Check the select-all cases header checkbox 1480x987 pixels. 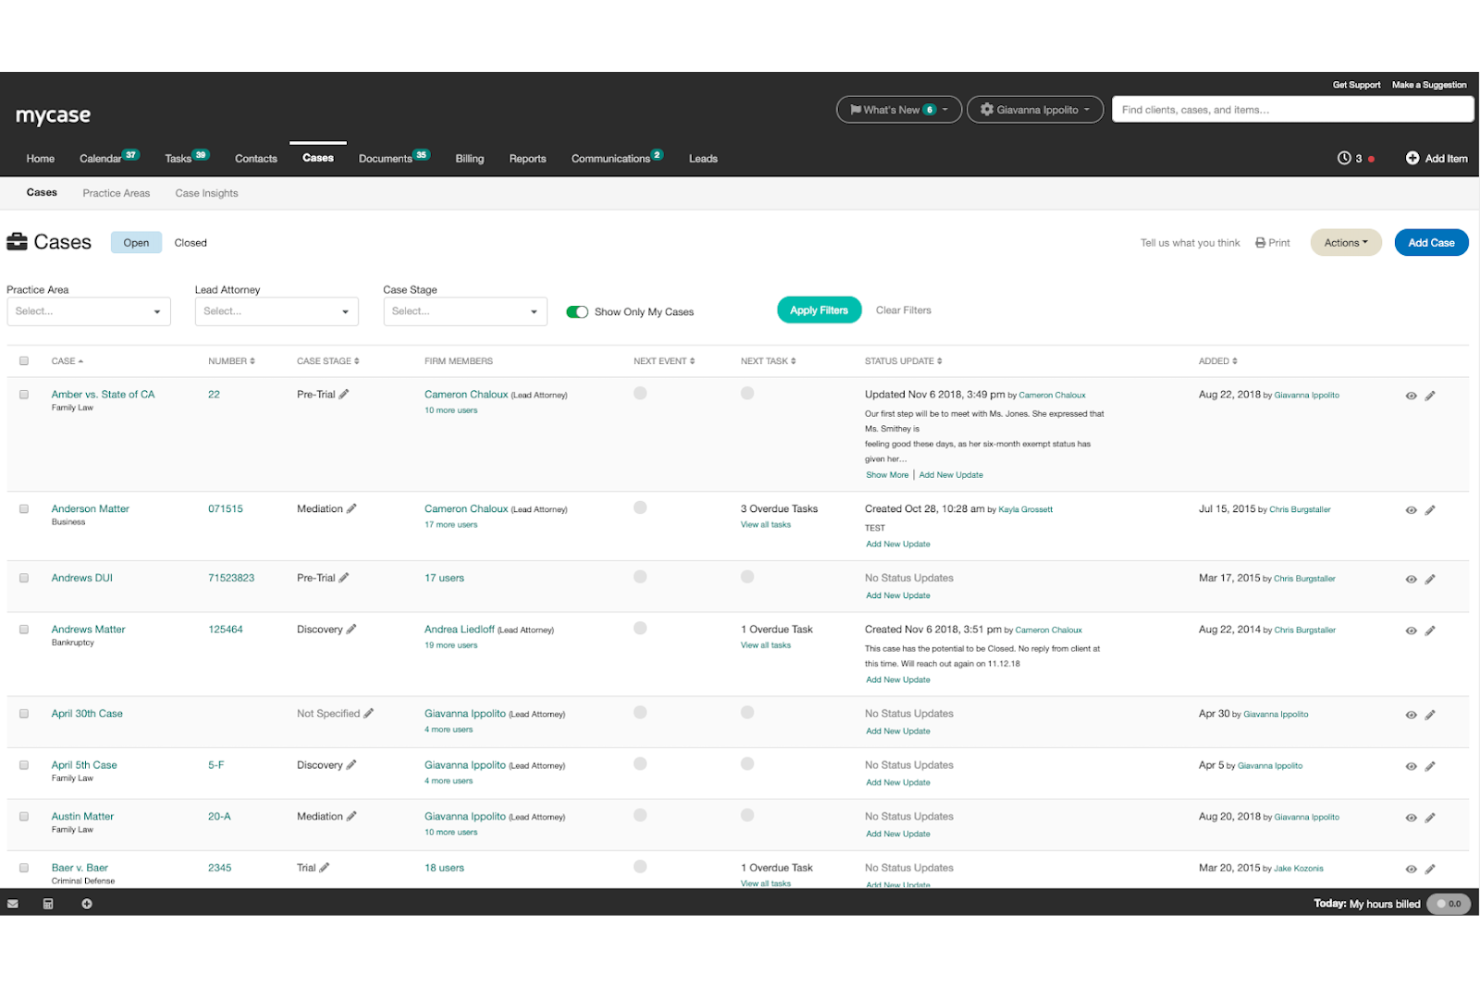click(x=24, y=361)
